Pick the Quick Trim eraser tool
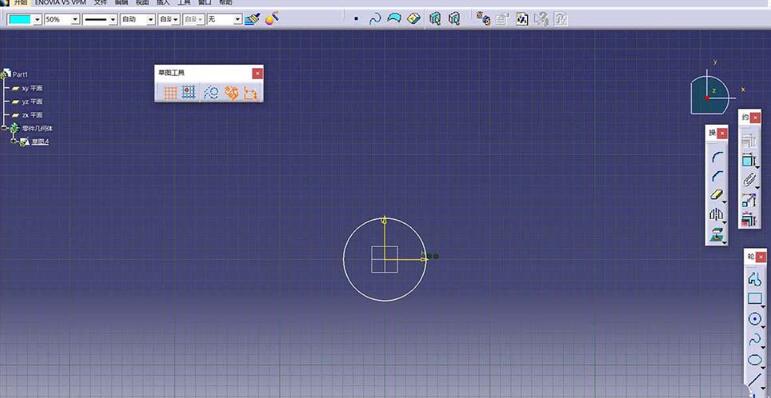The width and height of the screenshot is (771, 398). (x=716, y=195)
